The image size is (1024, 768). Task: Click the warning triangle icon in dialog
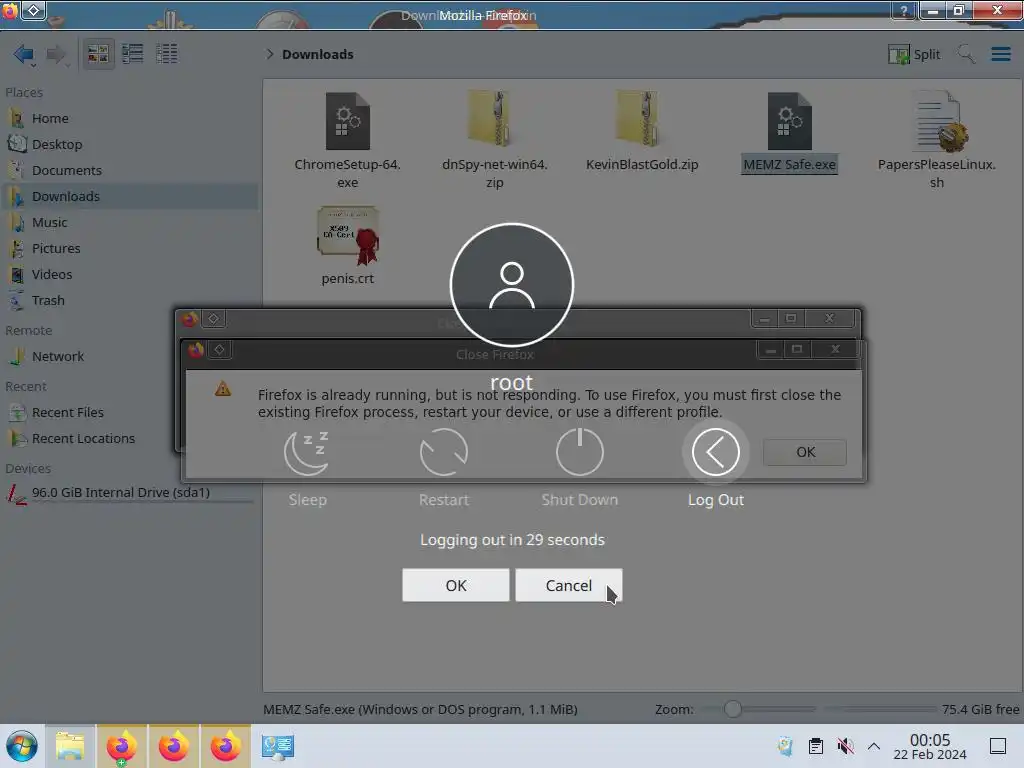223,389
